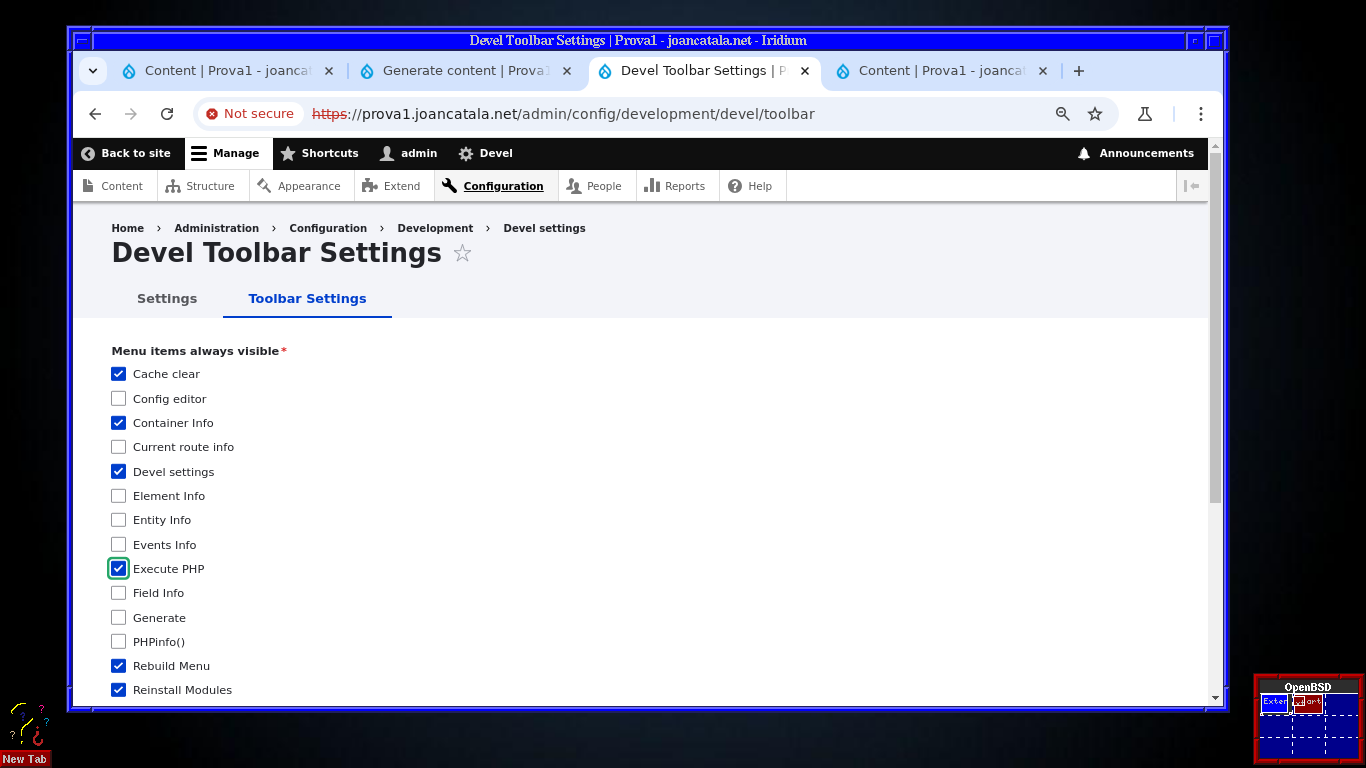The image size is (1366, 768).
Task: Open the Devel gear toolbar item
Action: 486,154
